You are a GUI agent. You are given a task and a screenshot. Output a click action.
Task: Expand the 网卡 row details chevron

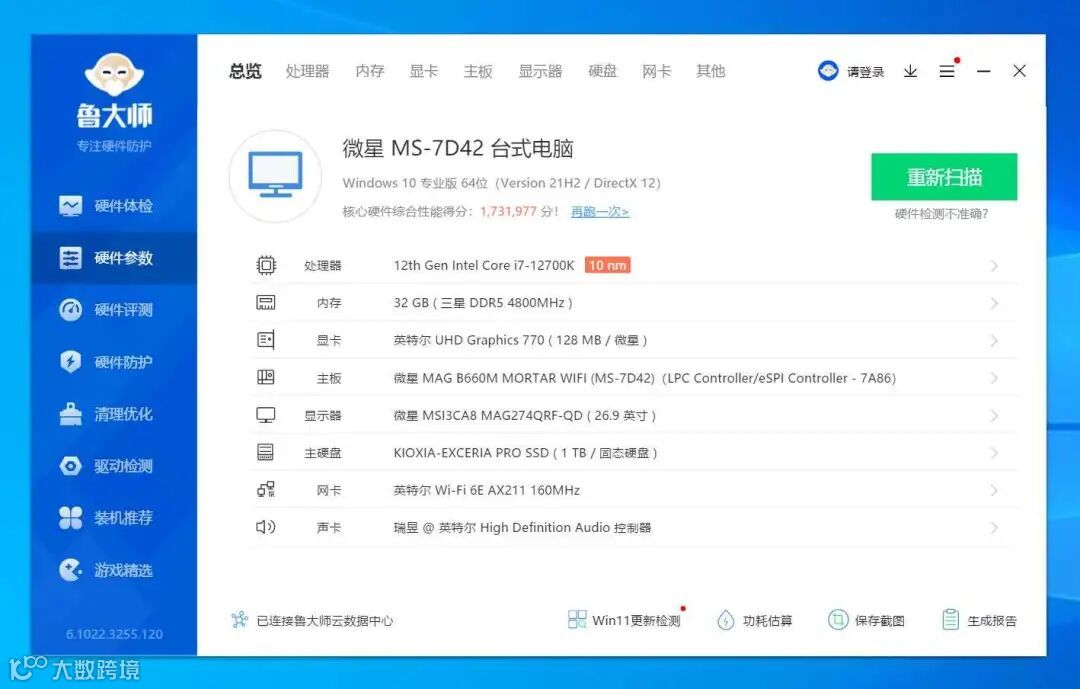pyautogui.click(x=994, y=491)
